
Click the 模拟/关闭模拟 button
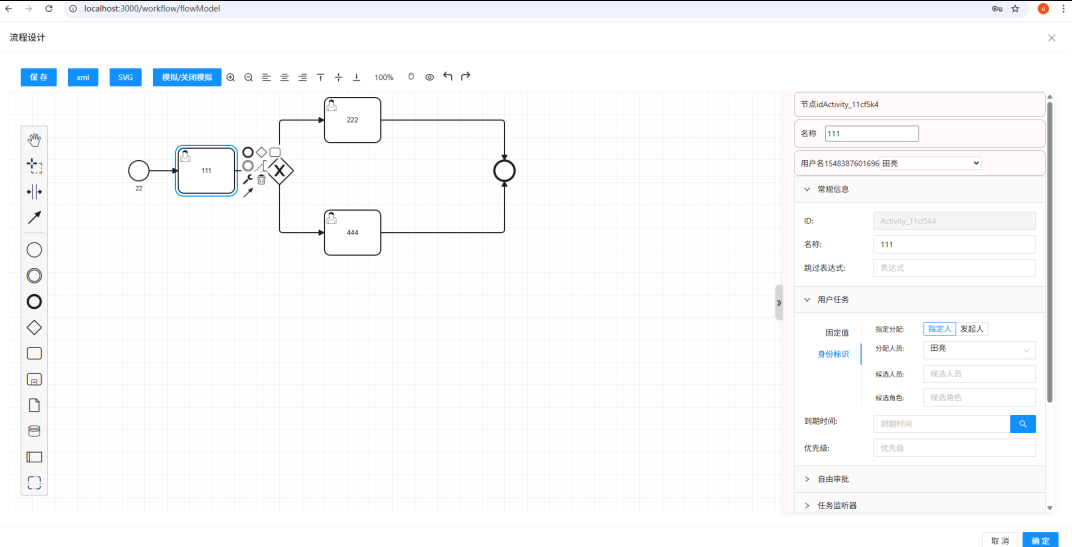tap(187, 77)
